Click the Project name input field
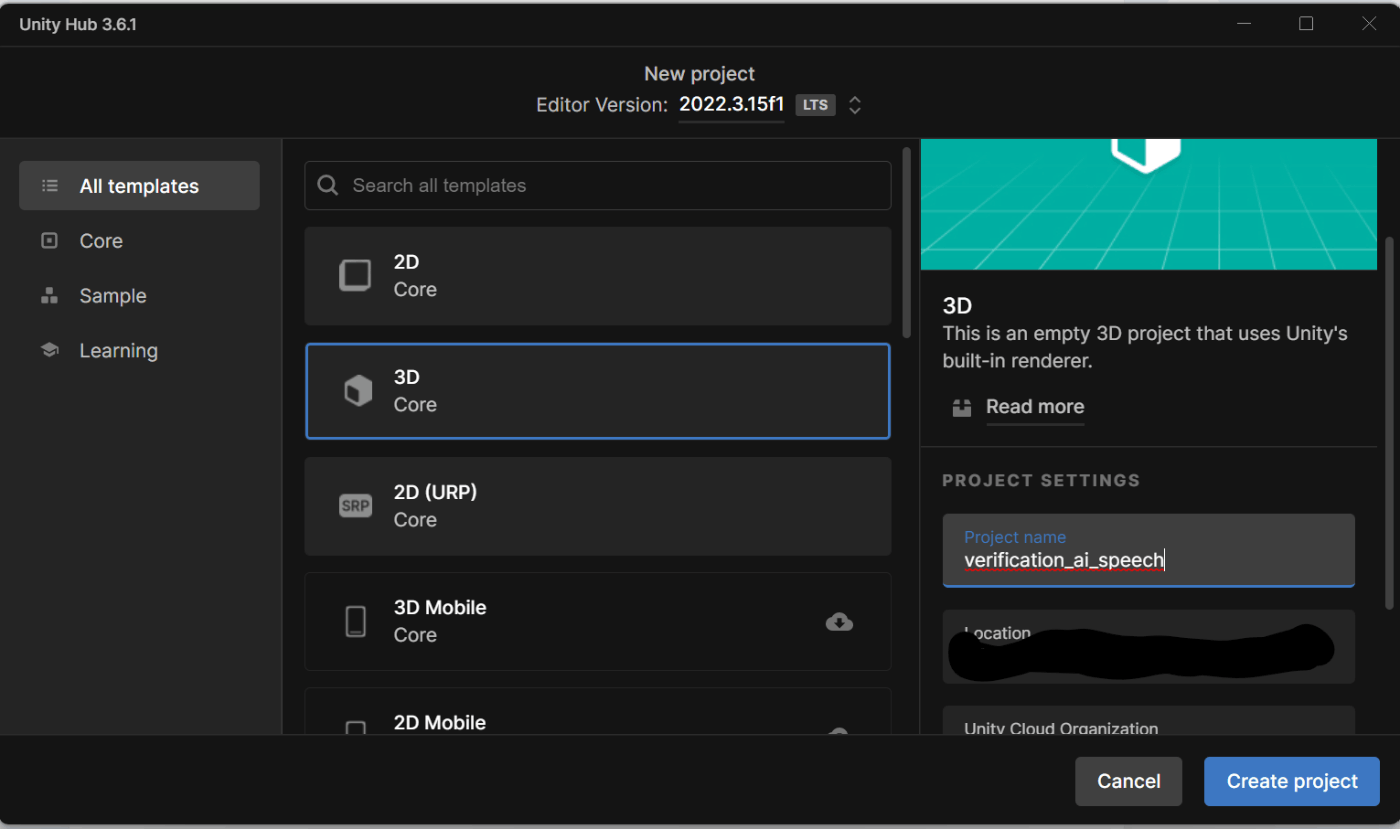 1148,550
